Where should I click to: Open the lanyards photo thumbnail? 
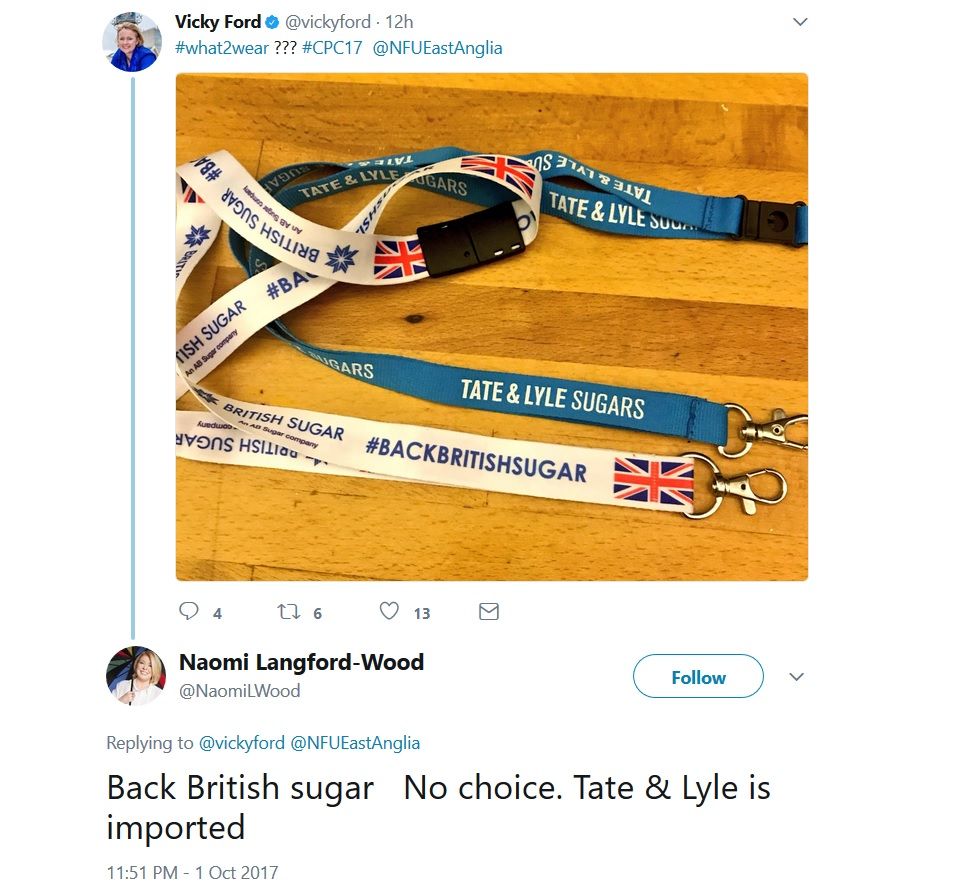491,326
